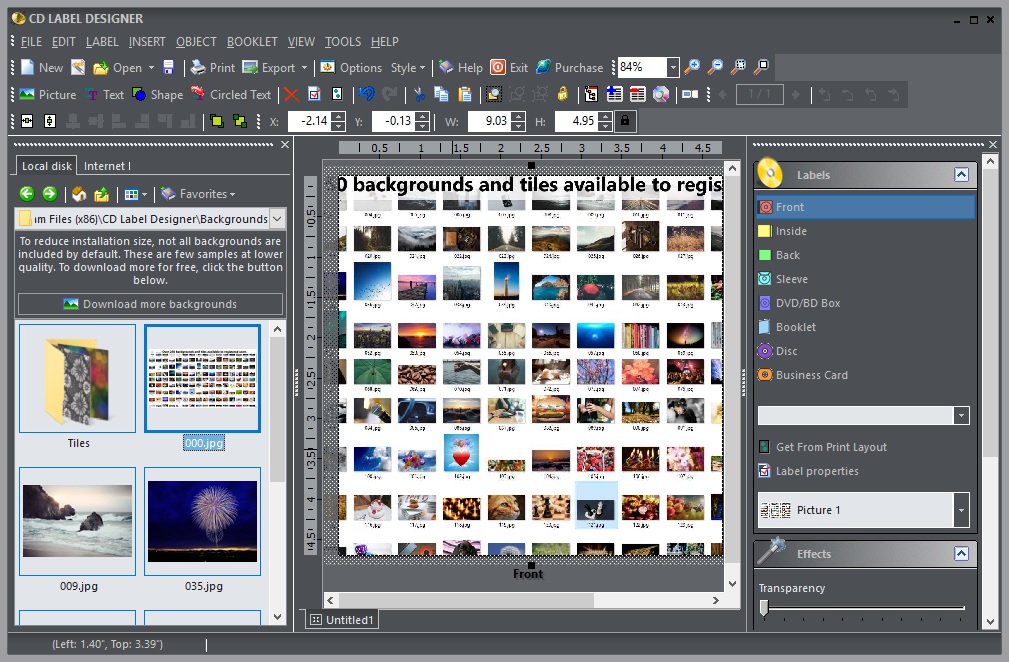Delete the selection using the red X icon
1009x662 pixels.
293,94
